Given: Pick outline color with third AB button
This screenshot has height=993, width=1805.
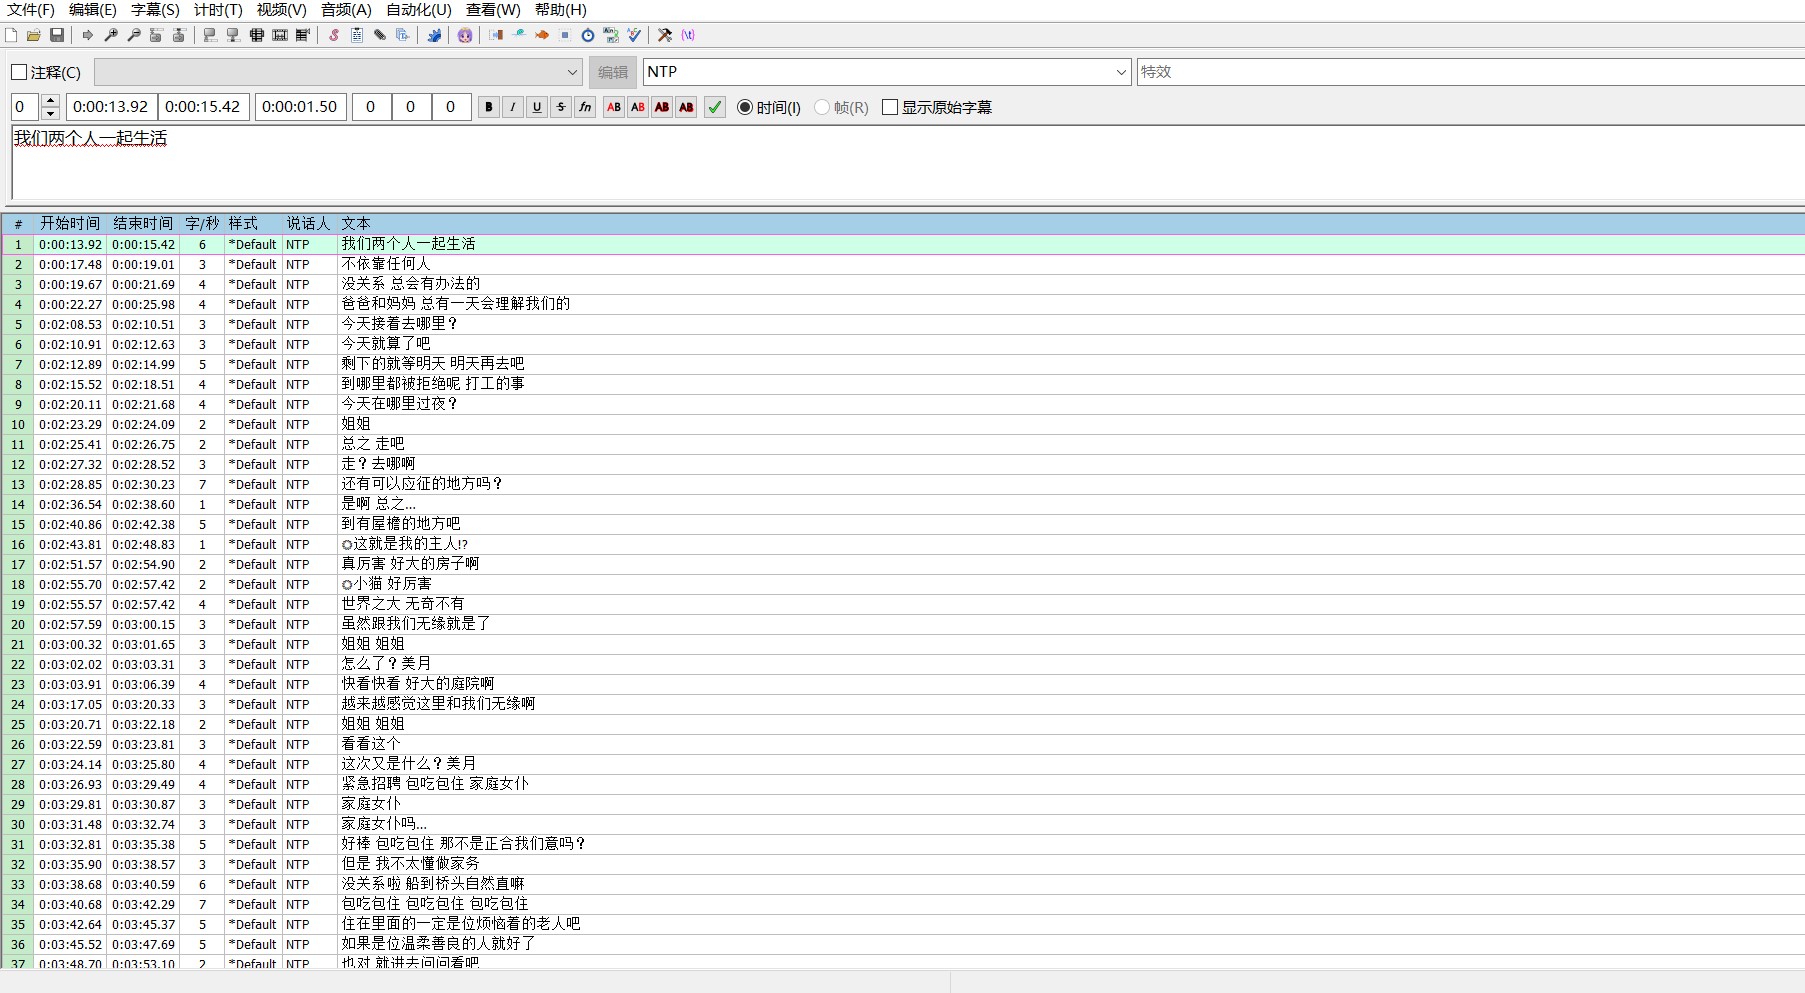Looking at the screenshot, I should point(662,107).
